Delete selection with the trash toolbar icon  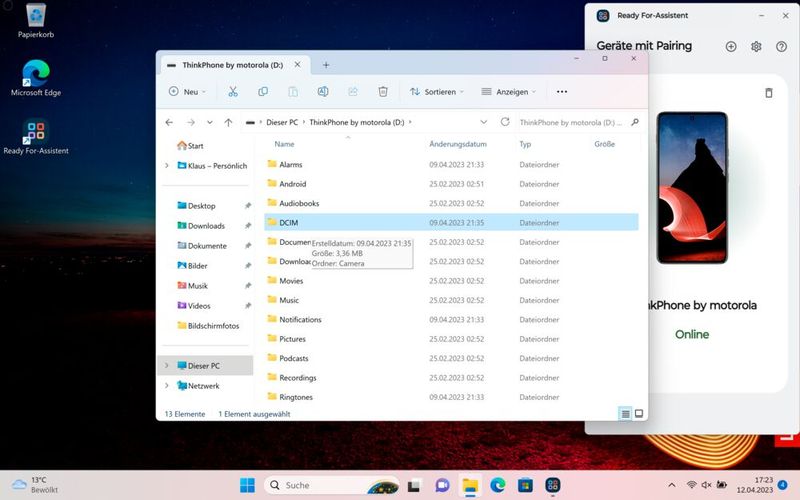click(x=383, y=92)
